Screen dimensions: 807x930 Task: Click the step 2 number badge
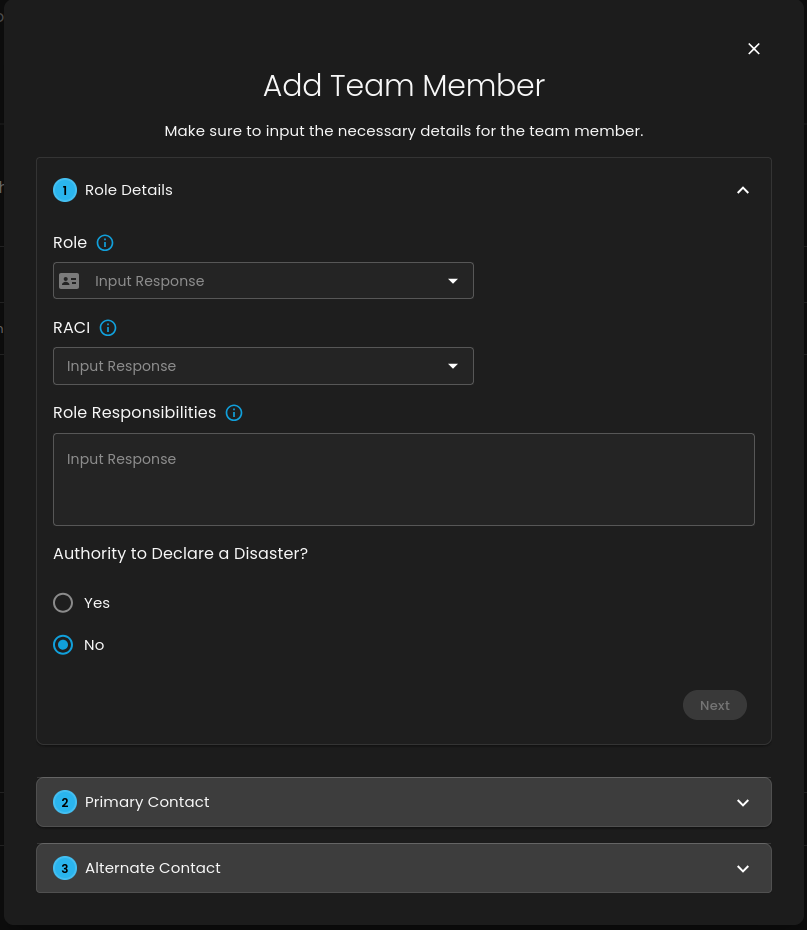coord(65,802)
